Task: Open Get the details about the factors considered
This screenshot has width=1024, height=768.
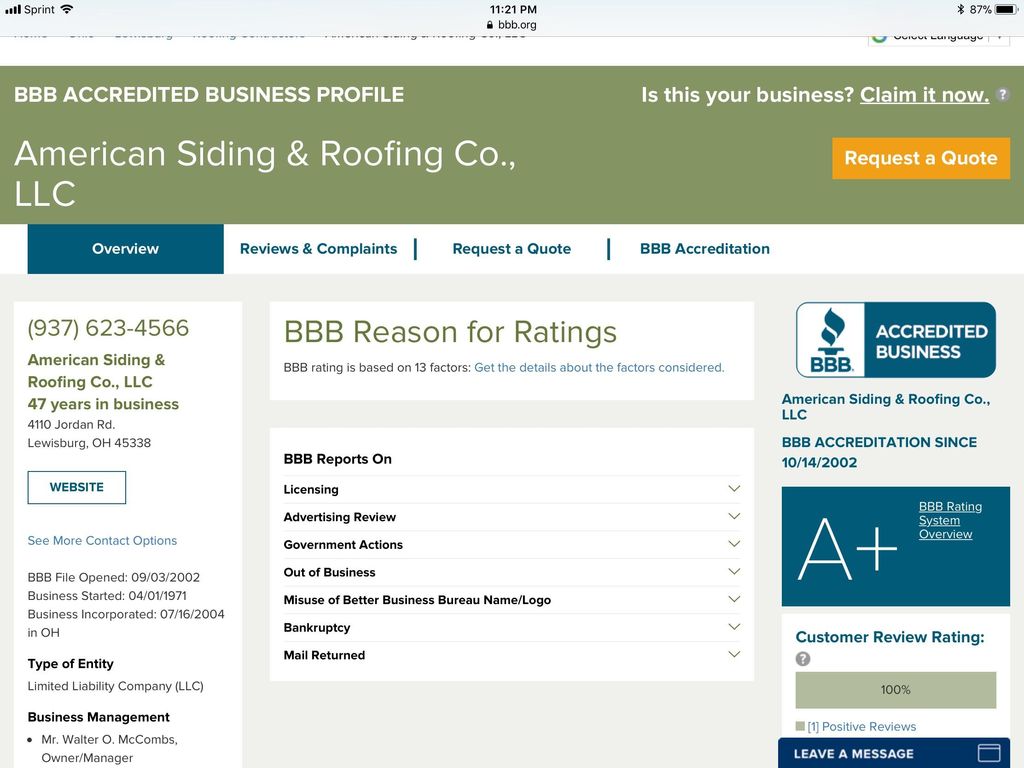Action: tap(599, 368)
